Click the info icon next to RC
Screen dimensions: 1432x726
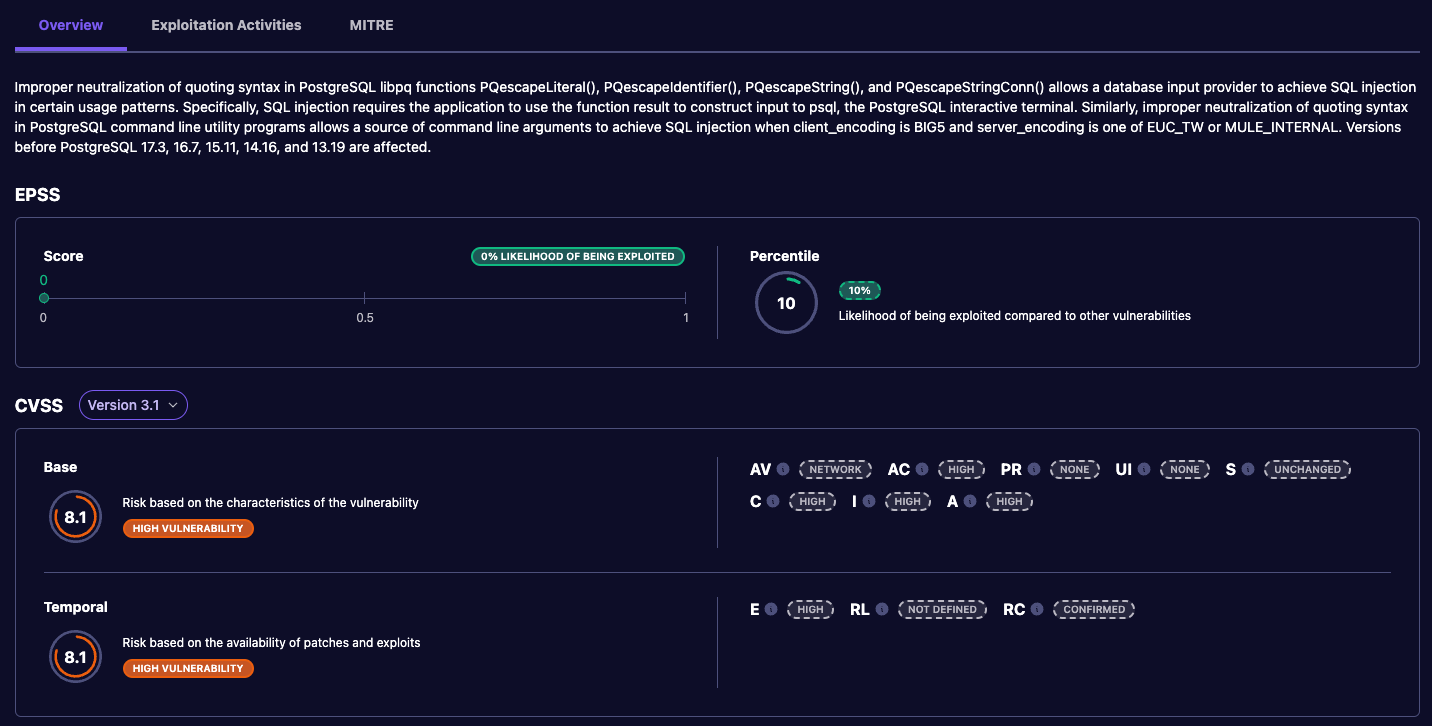1037,609
